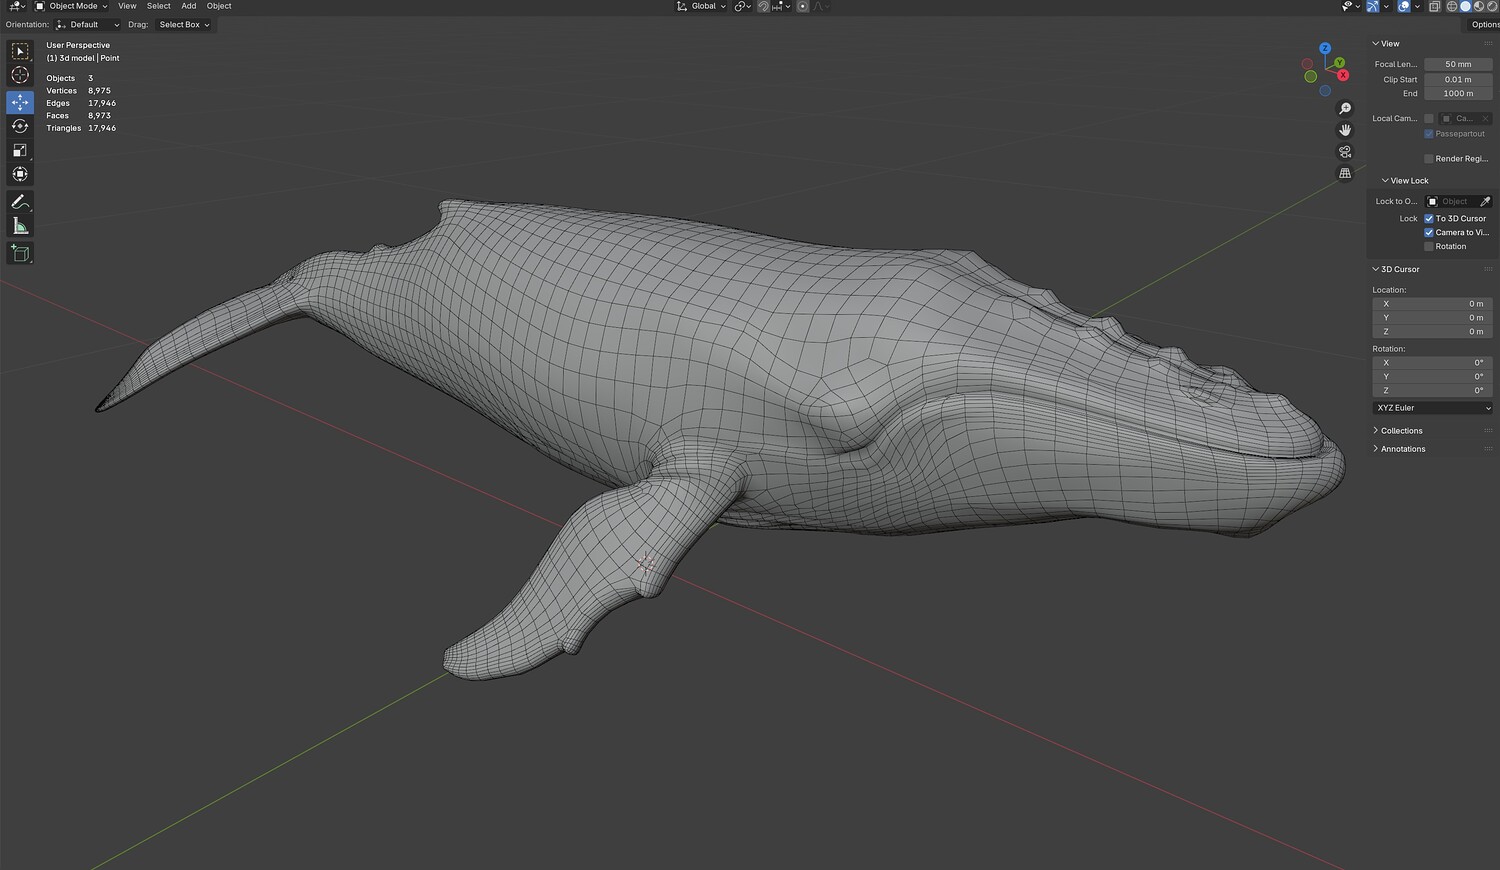Click the red X axis gizmo ball
The width and height of the screenshot is (1500, 870).
(x=1343, y=75)
